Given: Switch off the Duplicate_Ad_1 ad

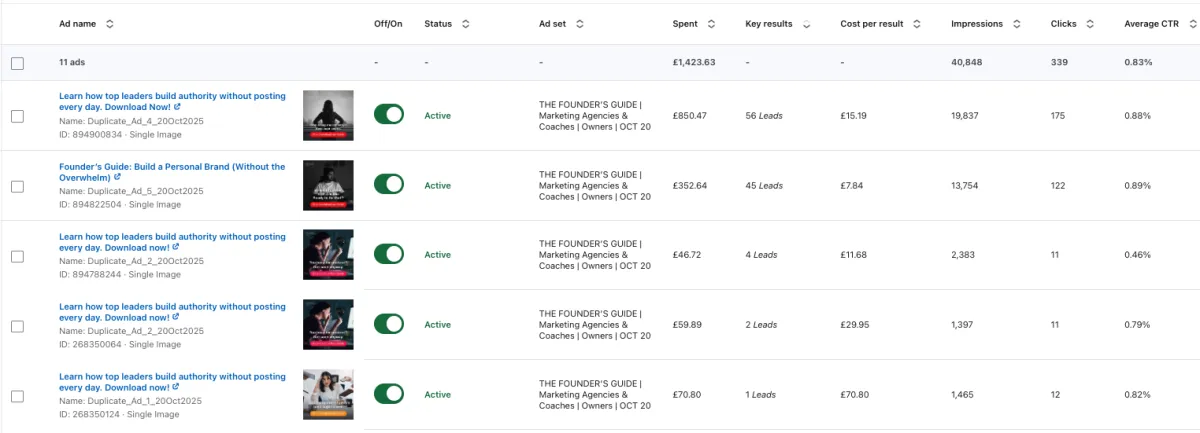Looking at the screenshot, I should tap(388, 395).
